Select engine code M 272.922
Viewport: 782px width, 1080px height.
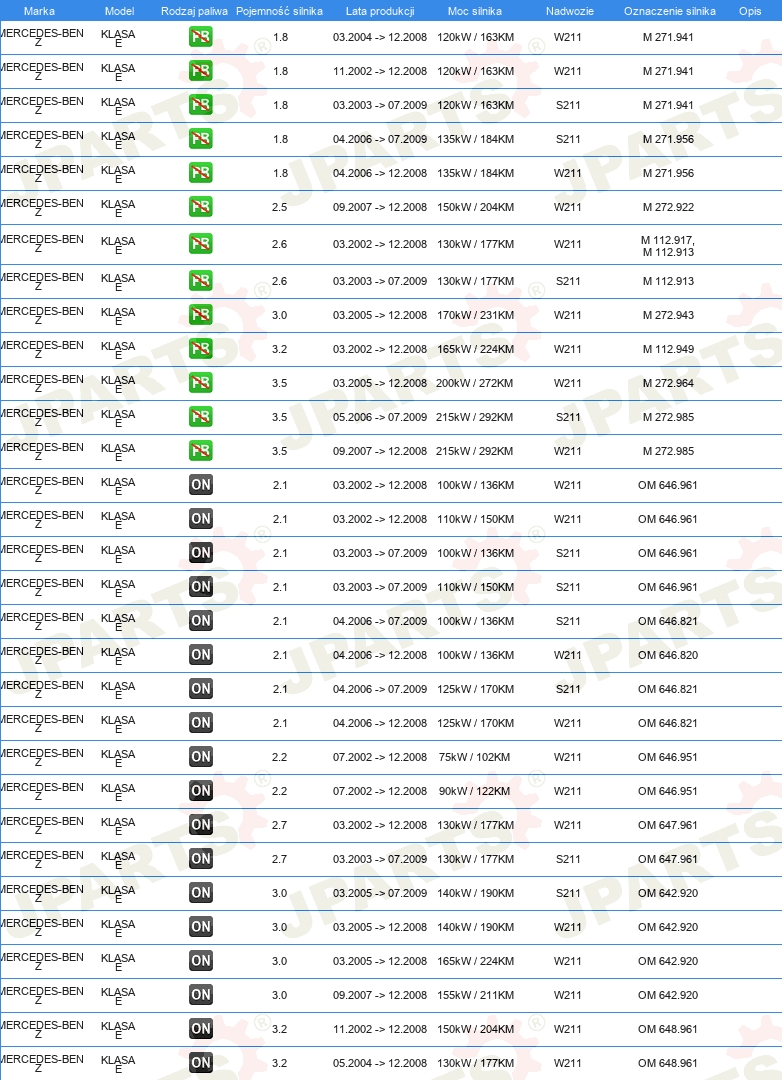point(668,207)
